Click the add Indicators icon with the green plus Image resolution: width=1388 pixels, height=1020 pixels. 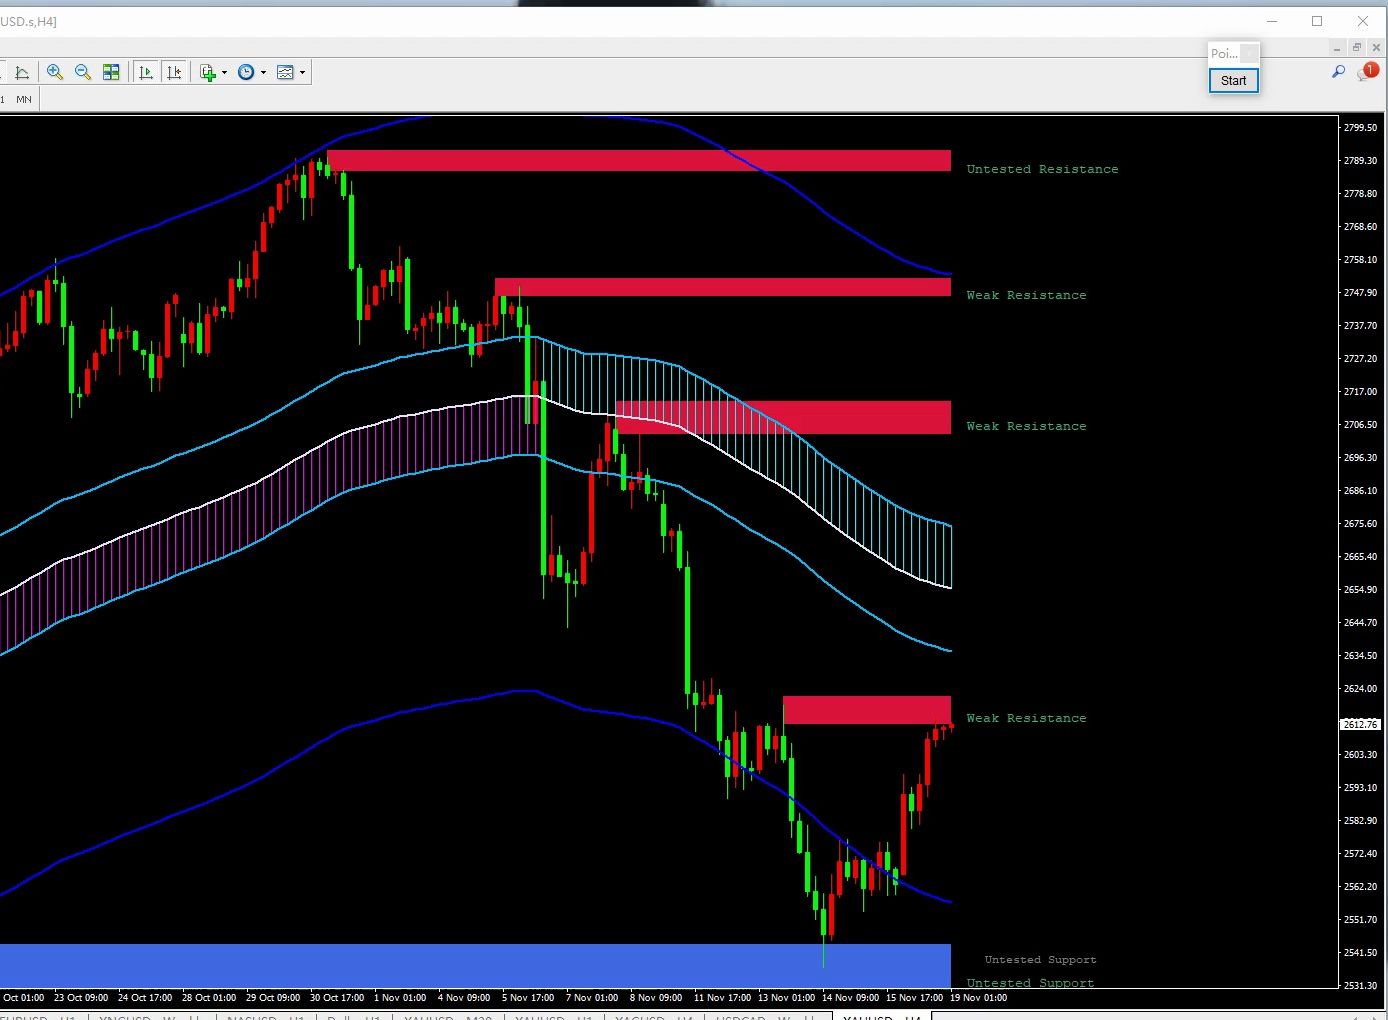[208, 72]
